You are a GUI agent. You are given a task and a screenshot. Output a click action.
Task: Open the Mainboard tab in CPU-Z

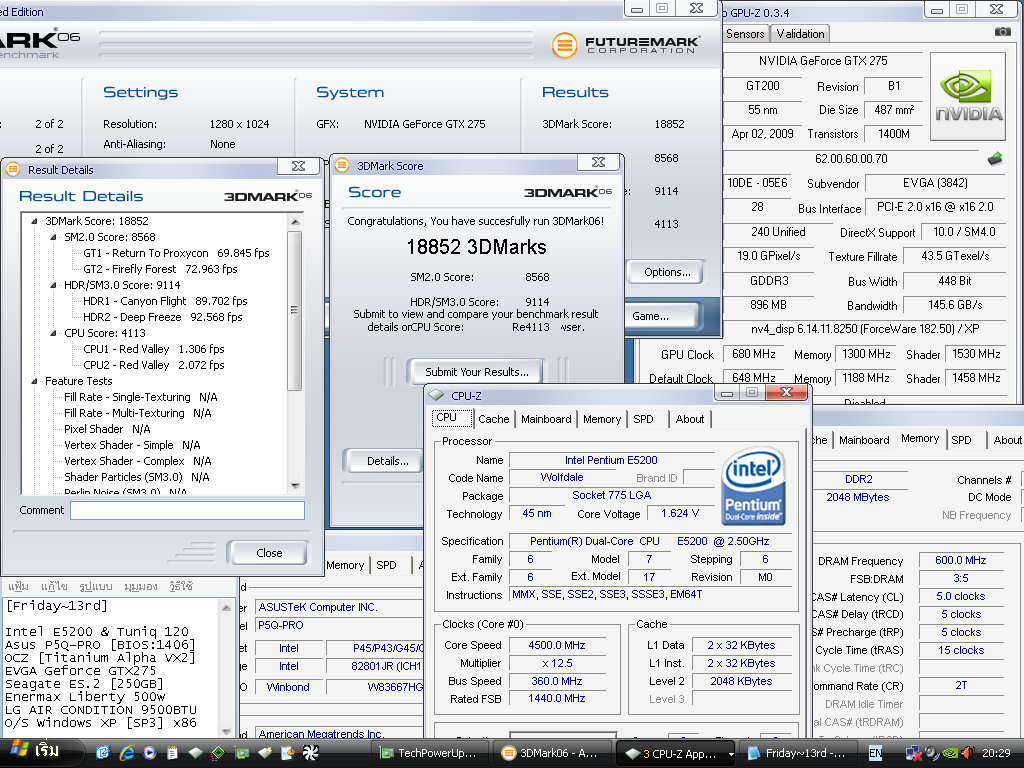click(x=546, y=419)
